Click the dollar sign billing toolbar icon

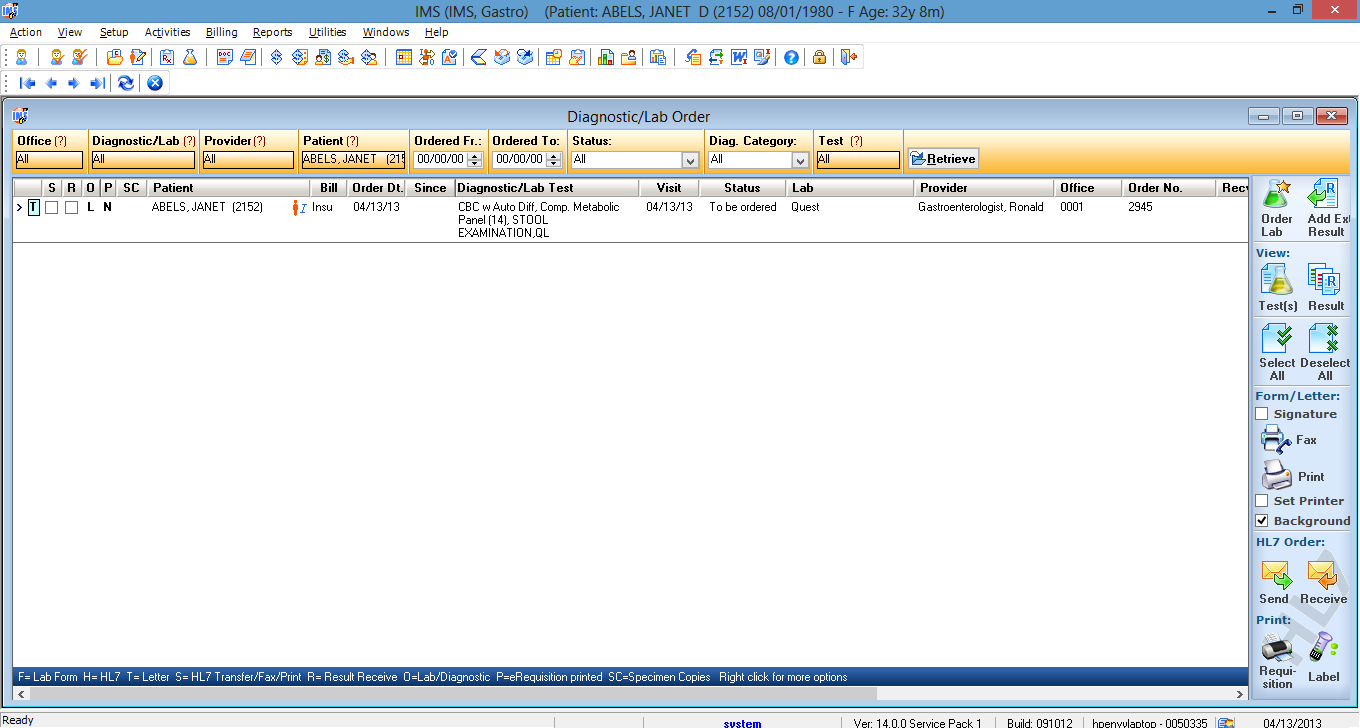coord(277,57)
